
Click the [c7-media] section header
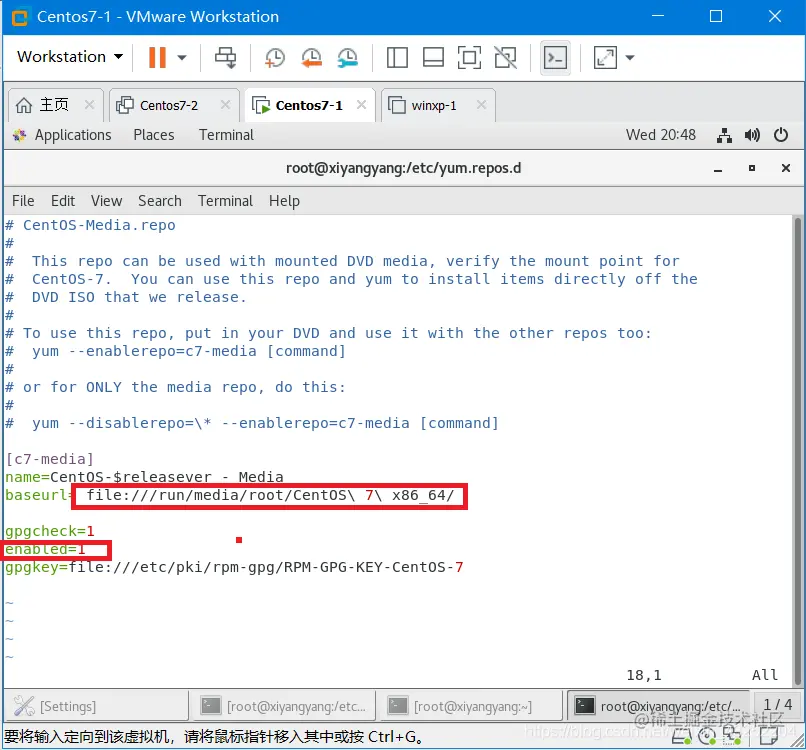[x=50, y=459]
